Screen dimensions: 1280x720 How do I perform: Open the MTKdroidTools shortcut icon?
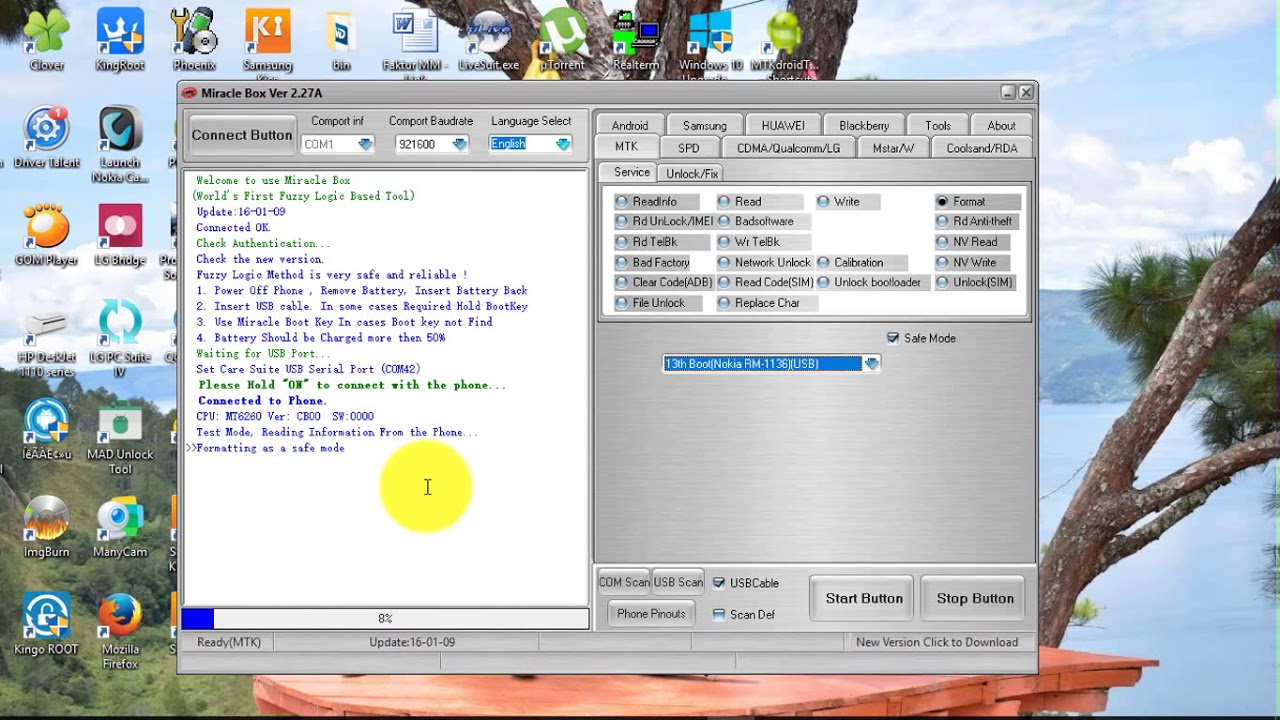785,42
